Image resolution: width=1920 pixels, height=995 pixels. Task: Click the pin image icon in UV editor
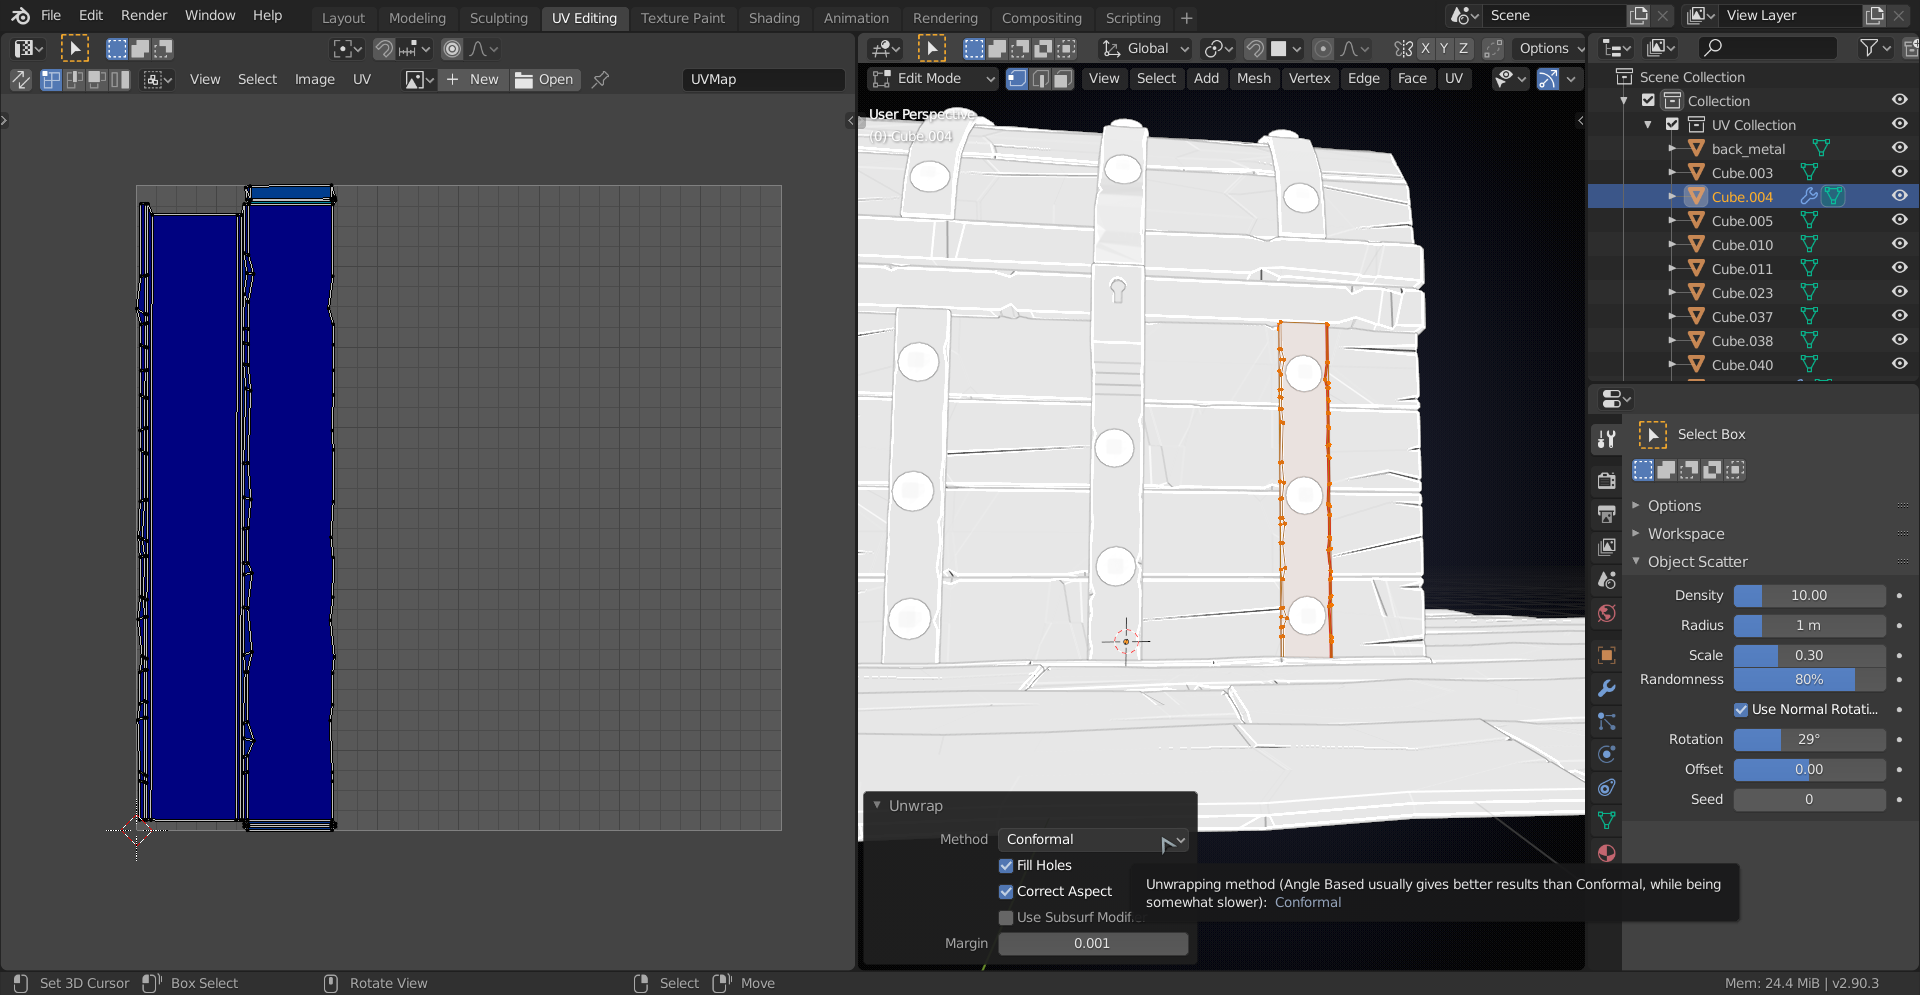point(600,80)
